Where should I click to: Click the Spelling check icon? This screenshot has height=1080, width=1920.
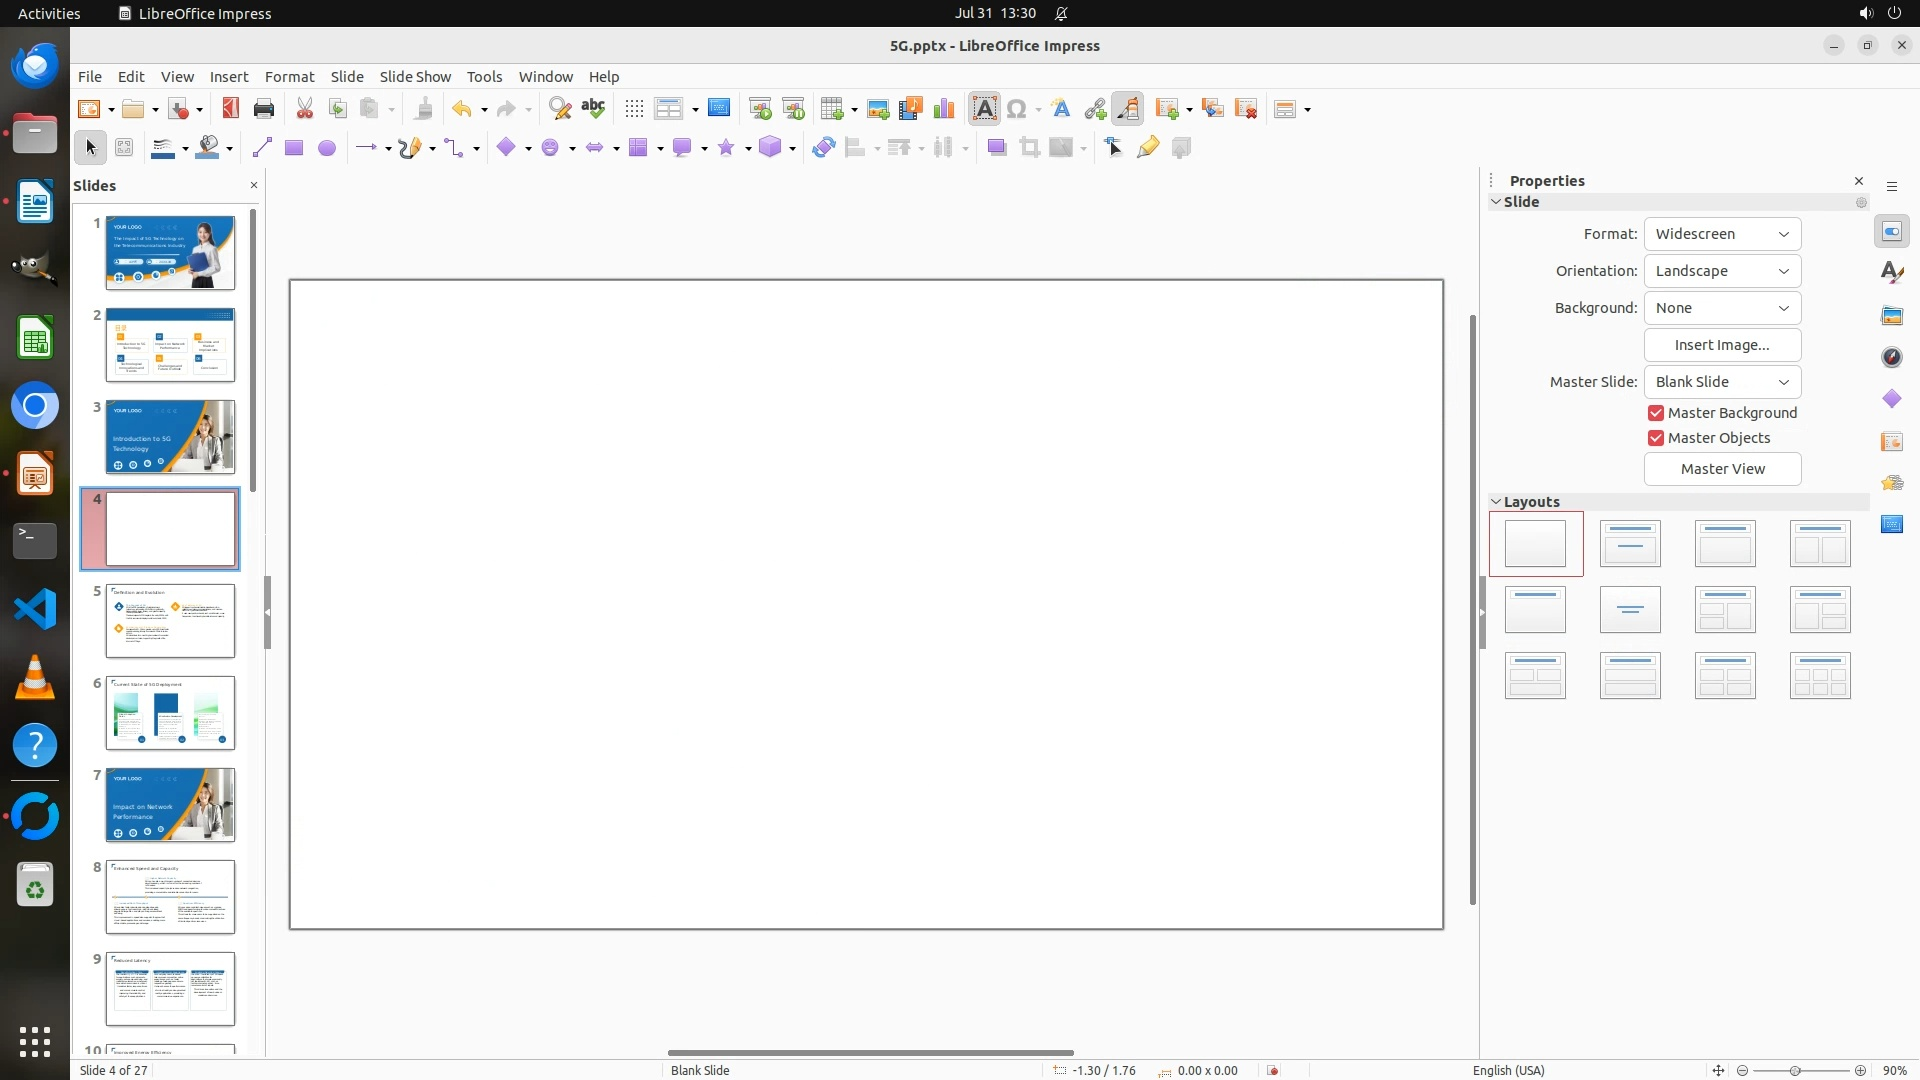593,109
